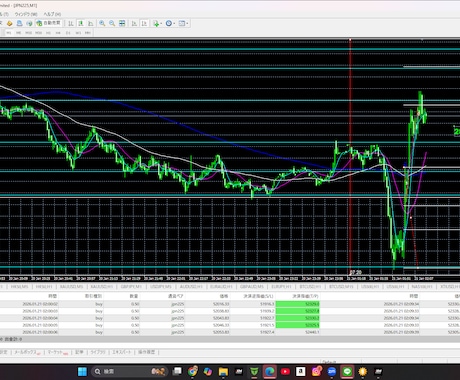Zoom out on the chart
Image resolution: width=460 pixels, height=380 pixels.
tap(112, 23)
